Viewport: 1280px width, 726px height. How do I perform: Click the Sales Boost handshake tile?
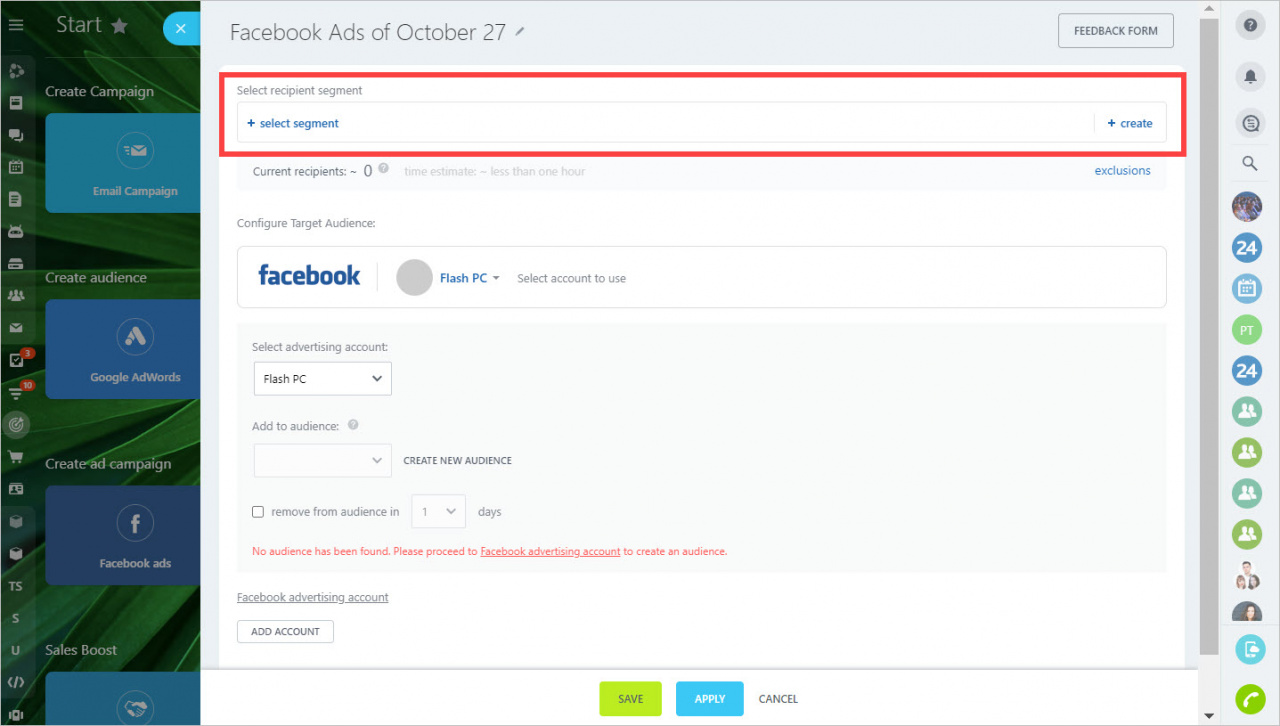[123, 698]
